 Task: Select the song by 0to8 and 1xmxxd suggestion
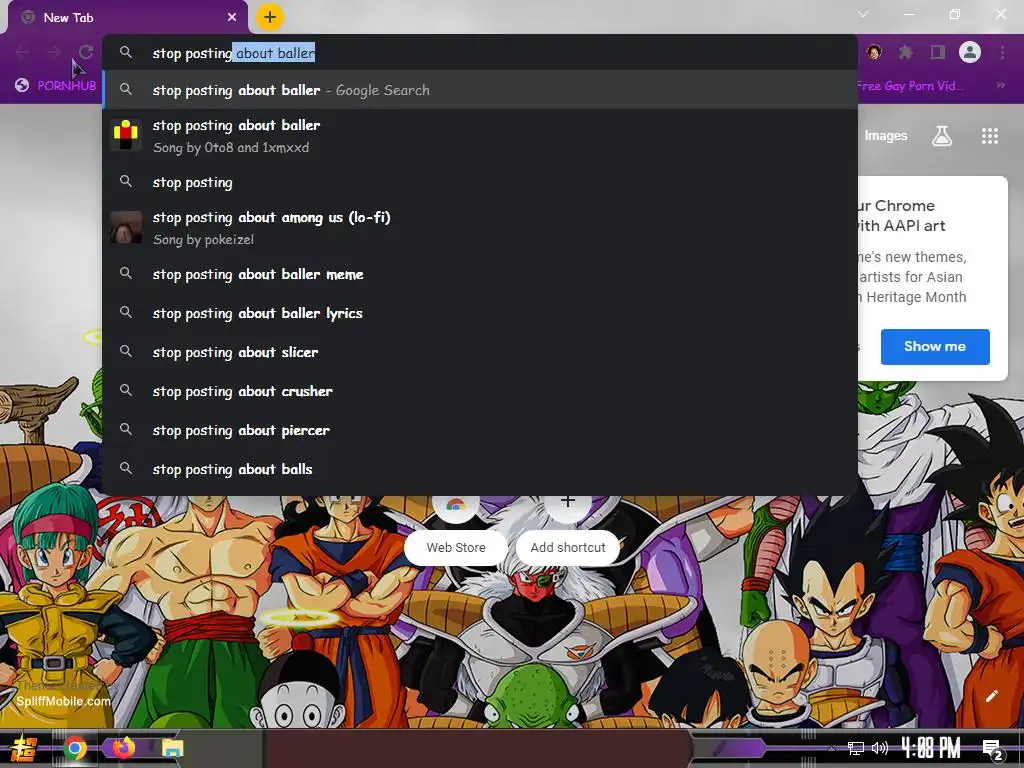coord(480,136)
